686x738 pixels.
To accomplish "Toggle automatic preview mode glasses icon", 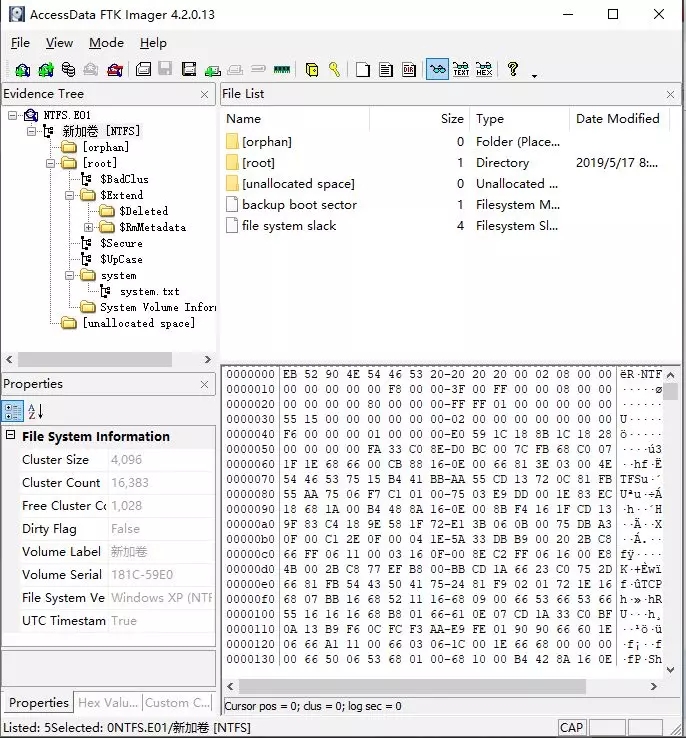I will coord(437,69).
